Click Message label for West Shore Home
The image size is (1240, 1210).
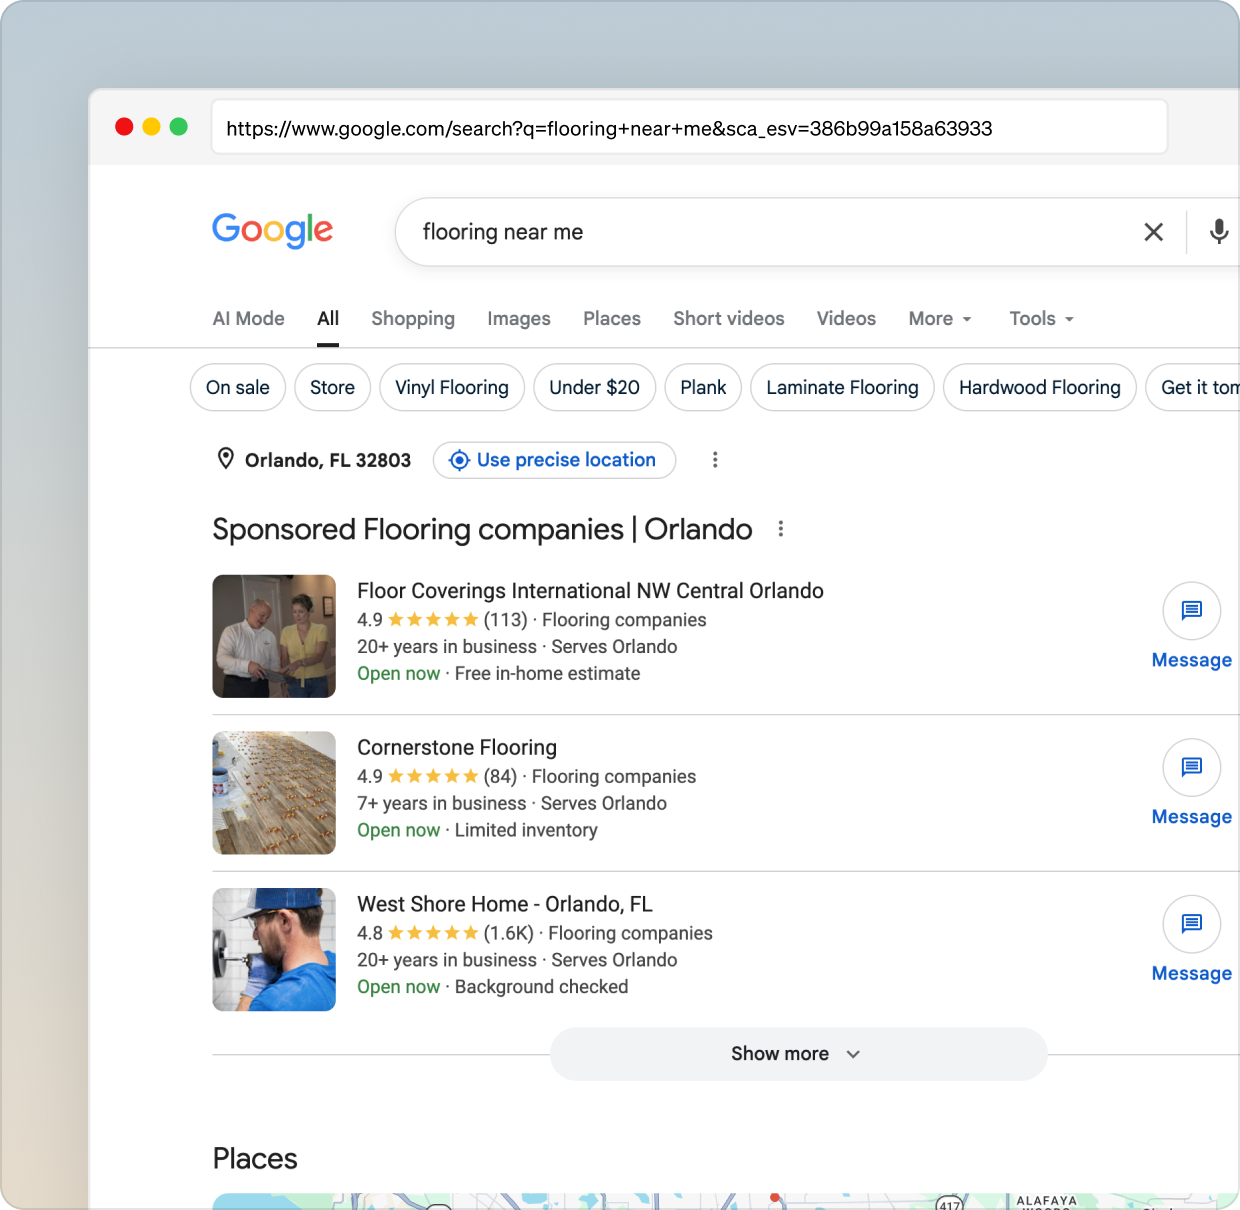pos(1192,973)
